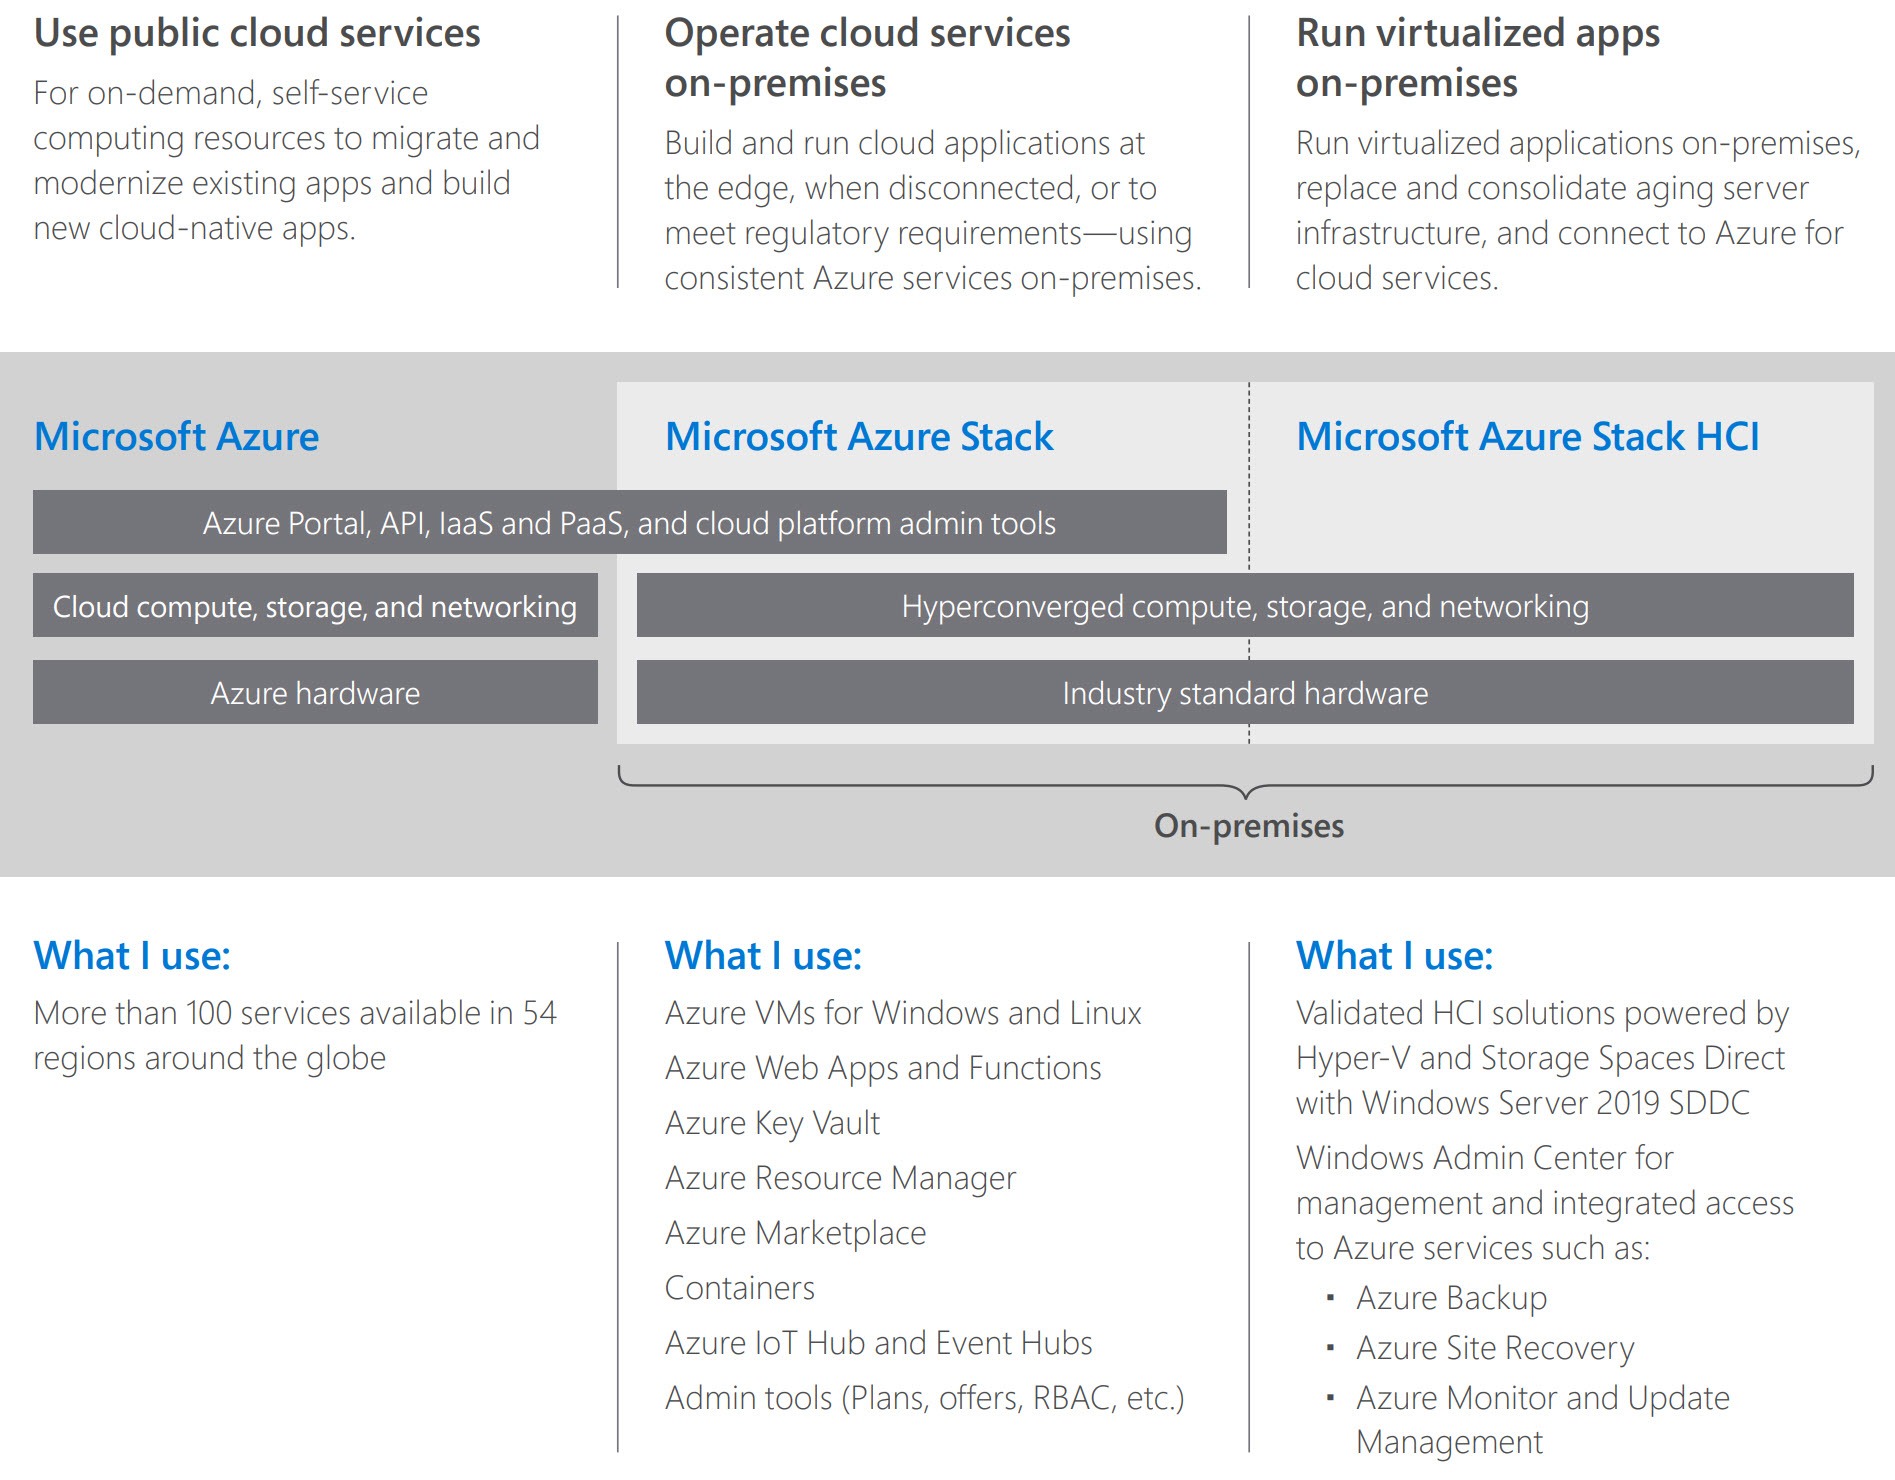1895x1480 pixels.
Task: Click 'Validated HCI solutions powered by' paragraph
Action: coord(1542,1058)
